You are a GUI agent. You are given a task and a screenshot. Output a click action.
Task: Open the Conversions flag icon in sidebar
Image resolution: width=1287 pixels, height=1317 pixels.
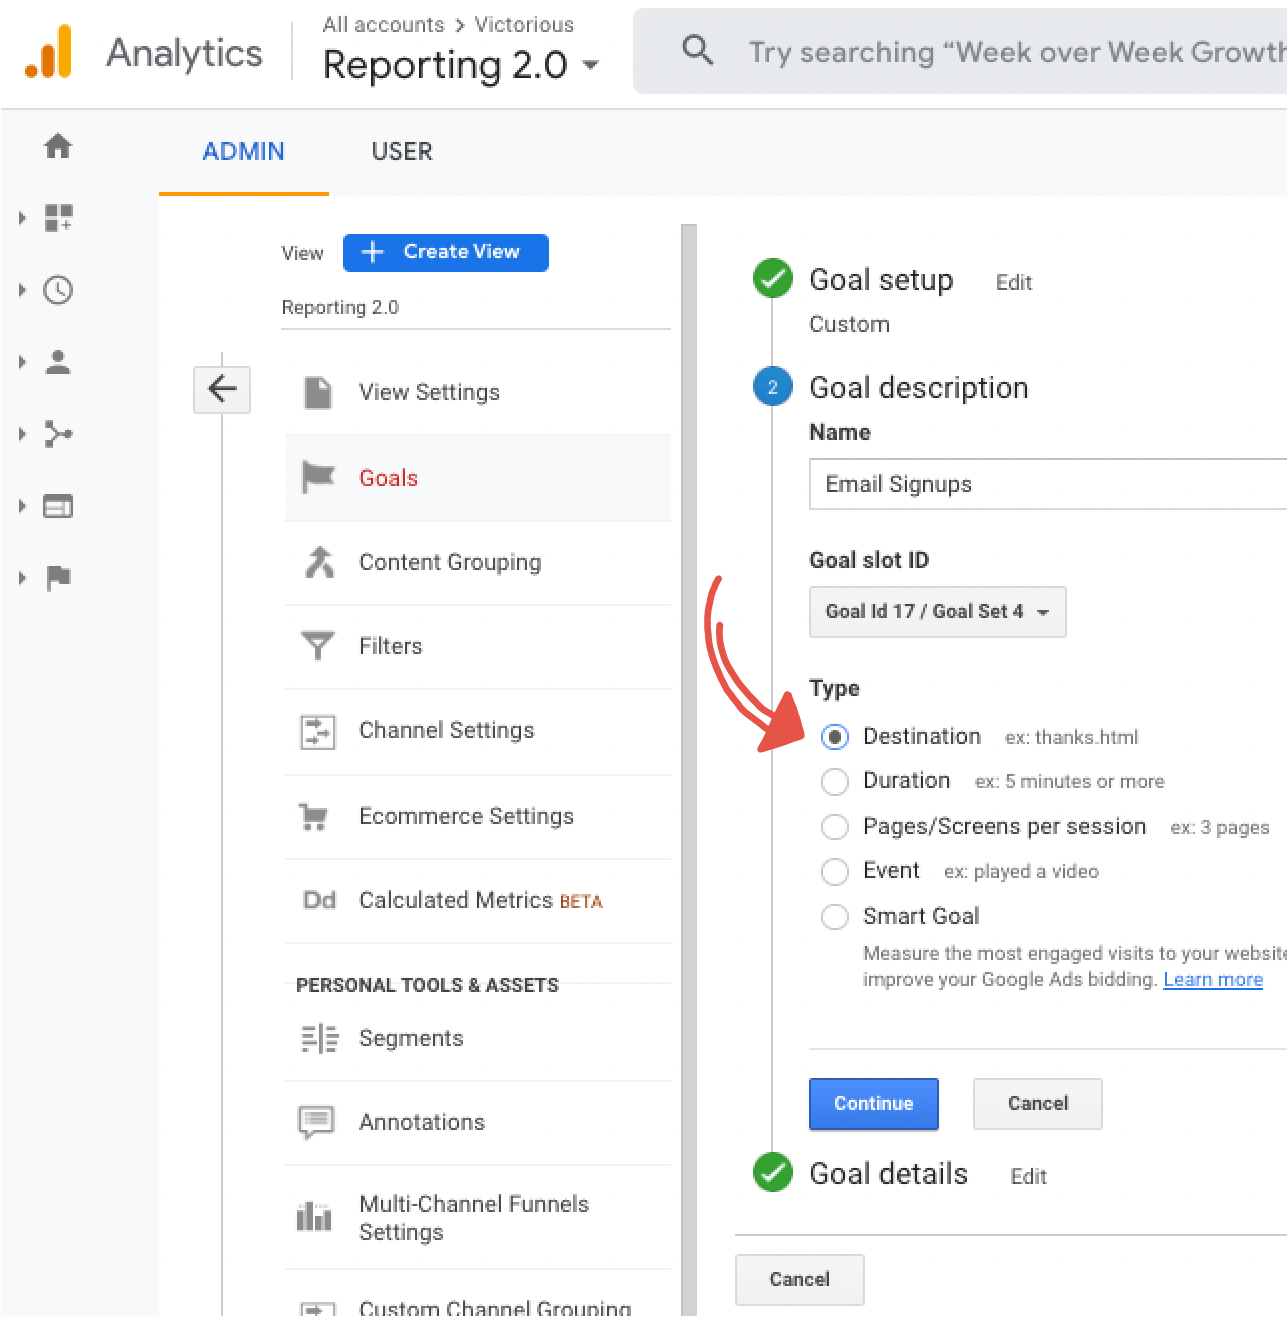58,577
